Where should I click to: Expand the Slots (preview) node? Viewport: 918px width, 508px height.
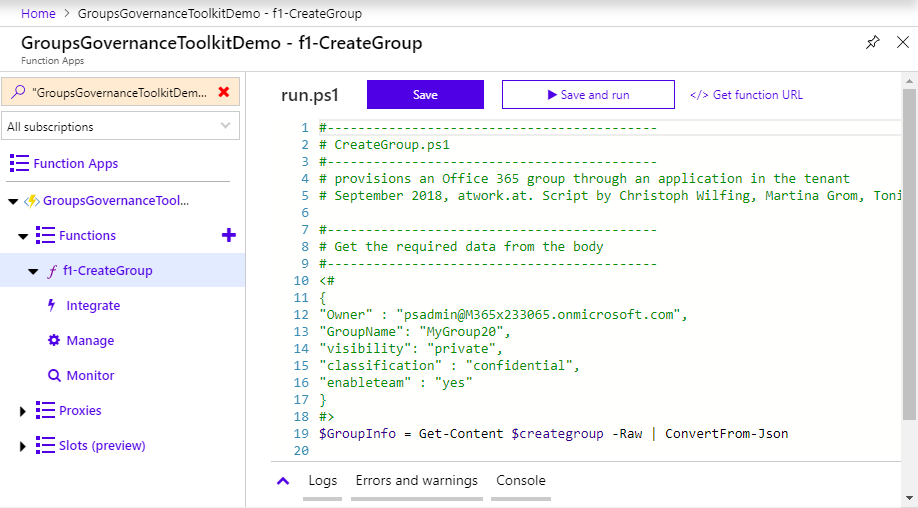(23, 446)
